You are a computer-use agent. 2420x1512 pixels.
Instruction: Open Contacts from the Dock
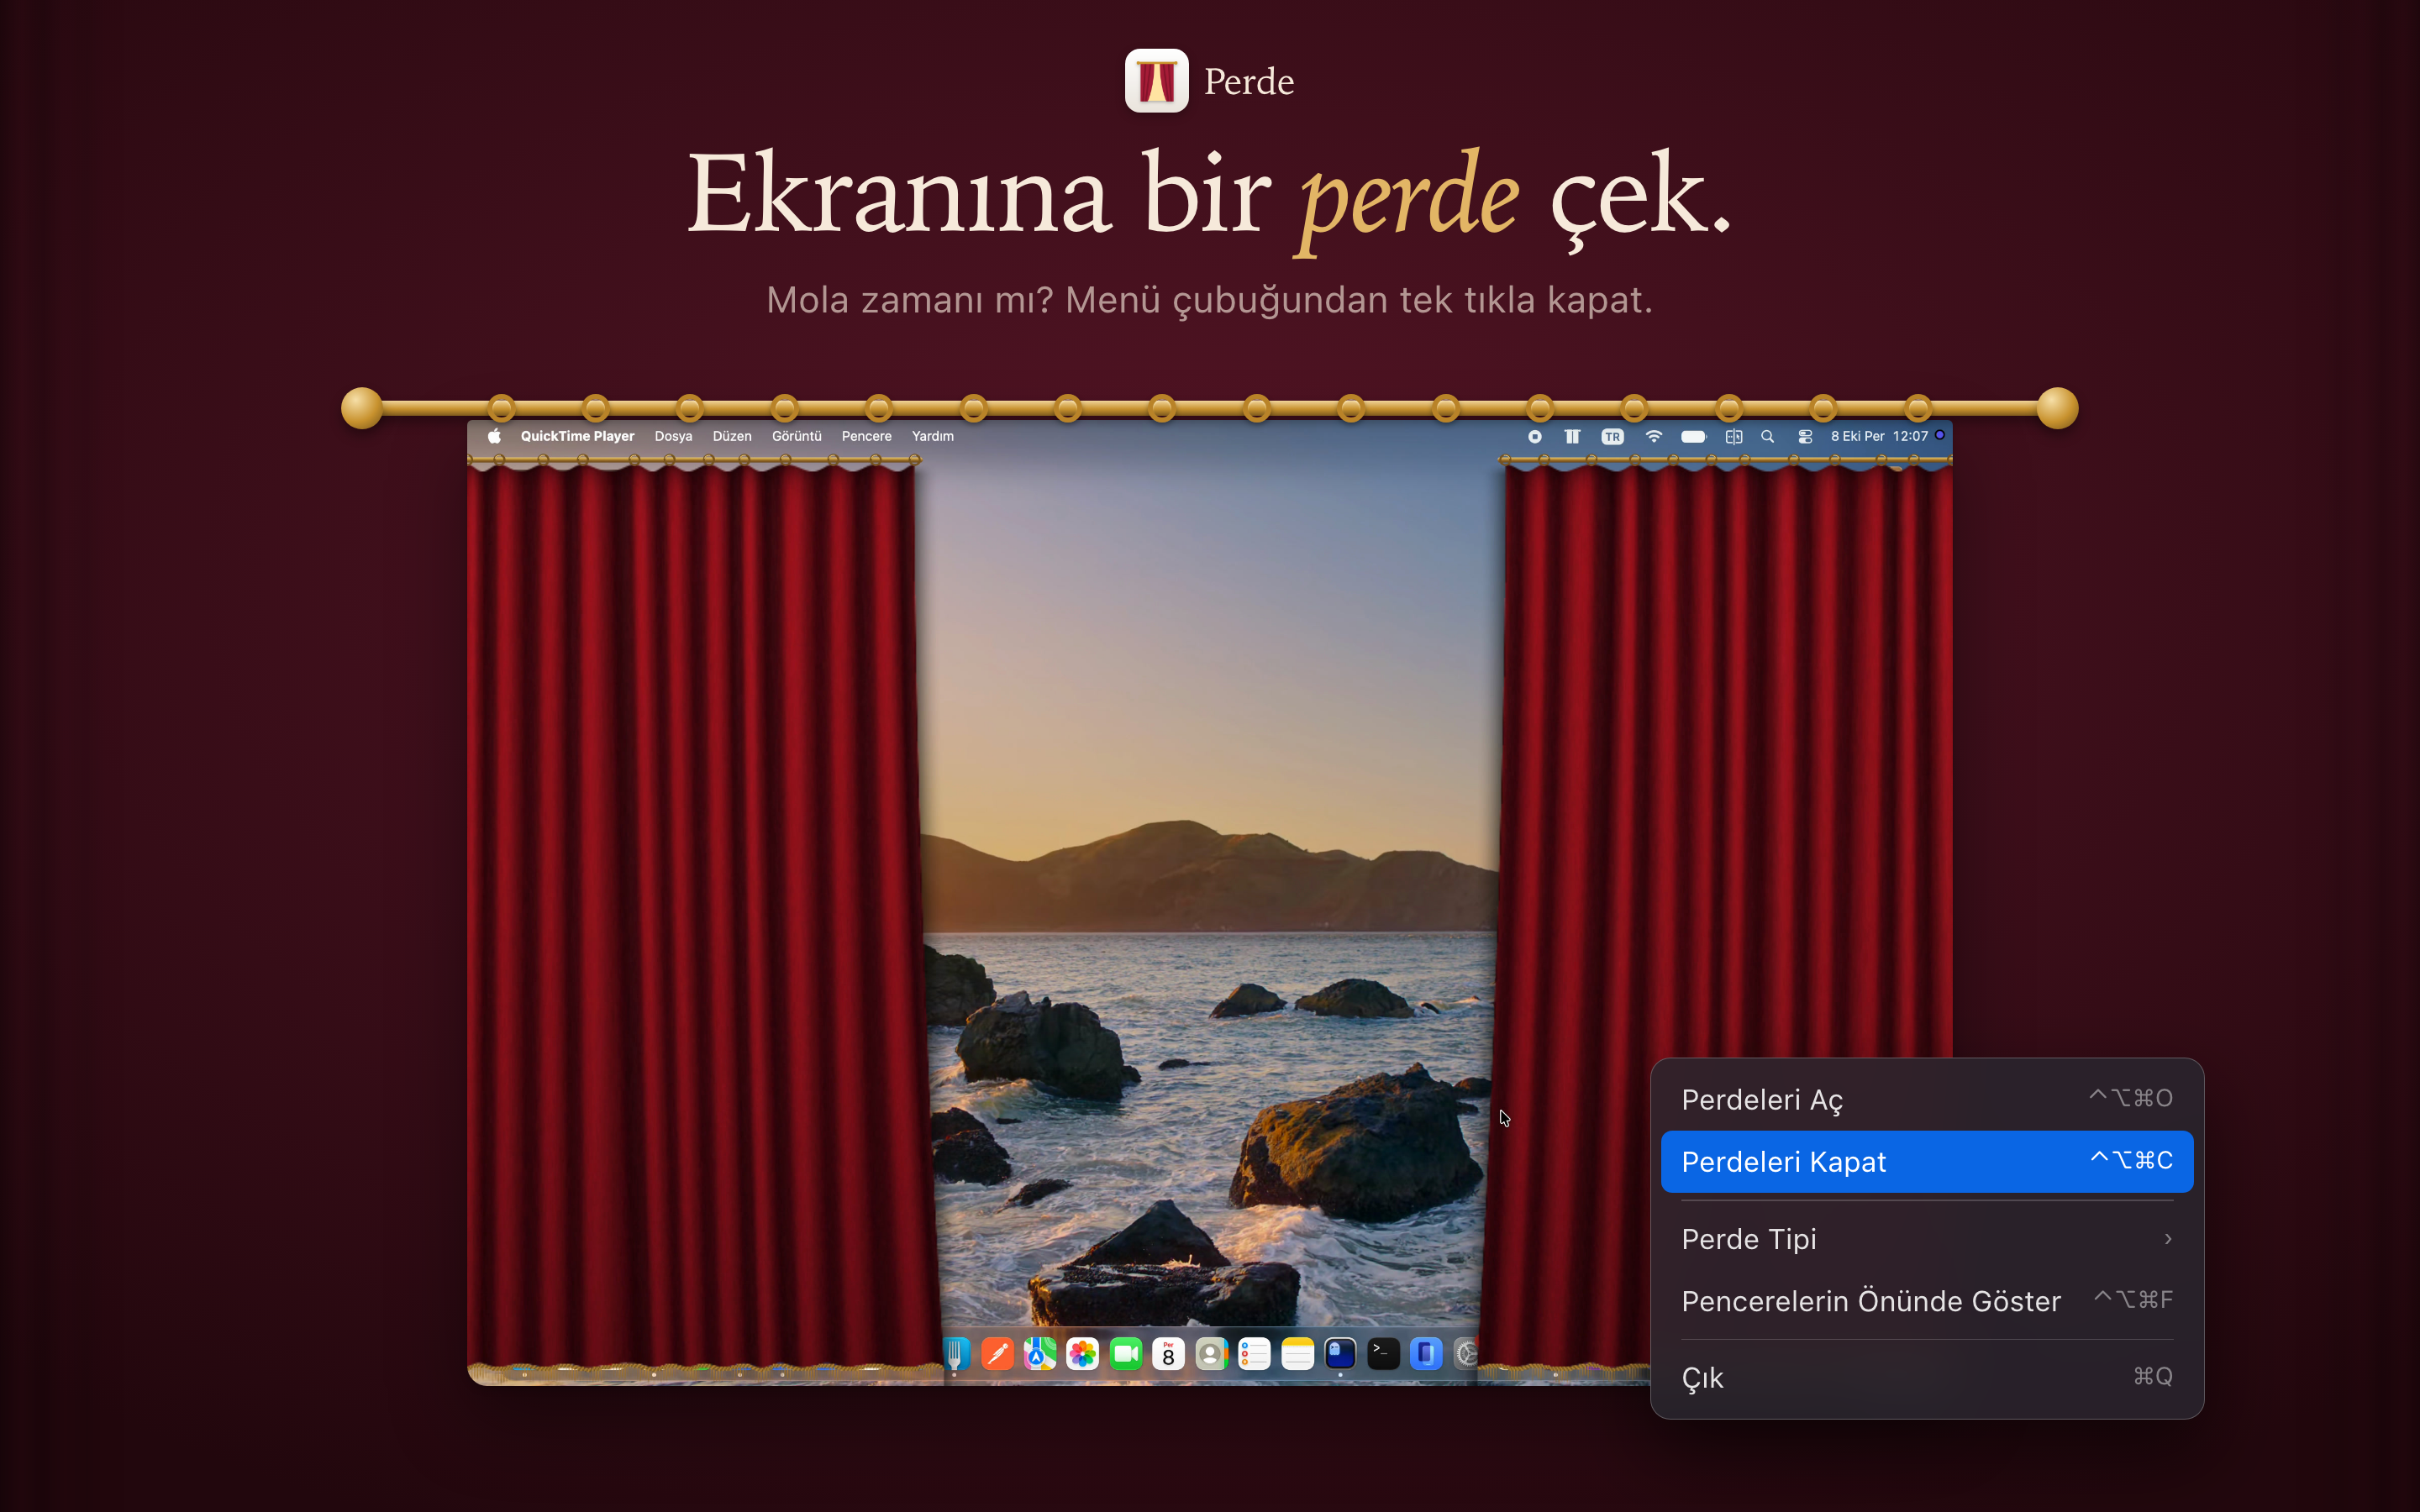click(x=1211, y=1354)
